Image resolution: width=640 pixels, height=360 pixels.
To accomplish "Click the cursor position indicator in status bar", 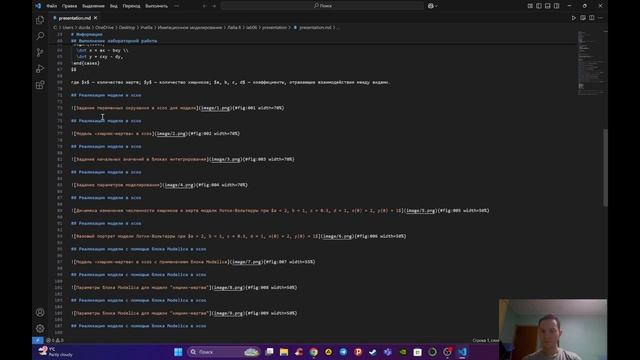I will click(486, 340).
